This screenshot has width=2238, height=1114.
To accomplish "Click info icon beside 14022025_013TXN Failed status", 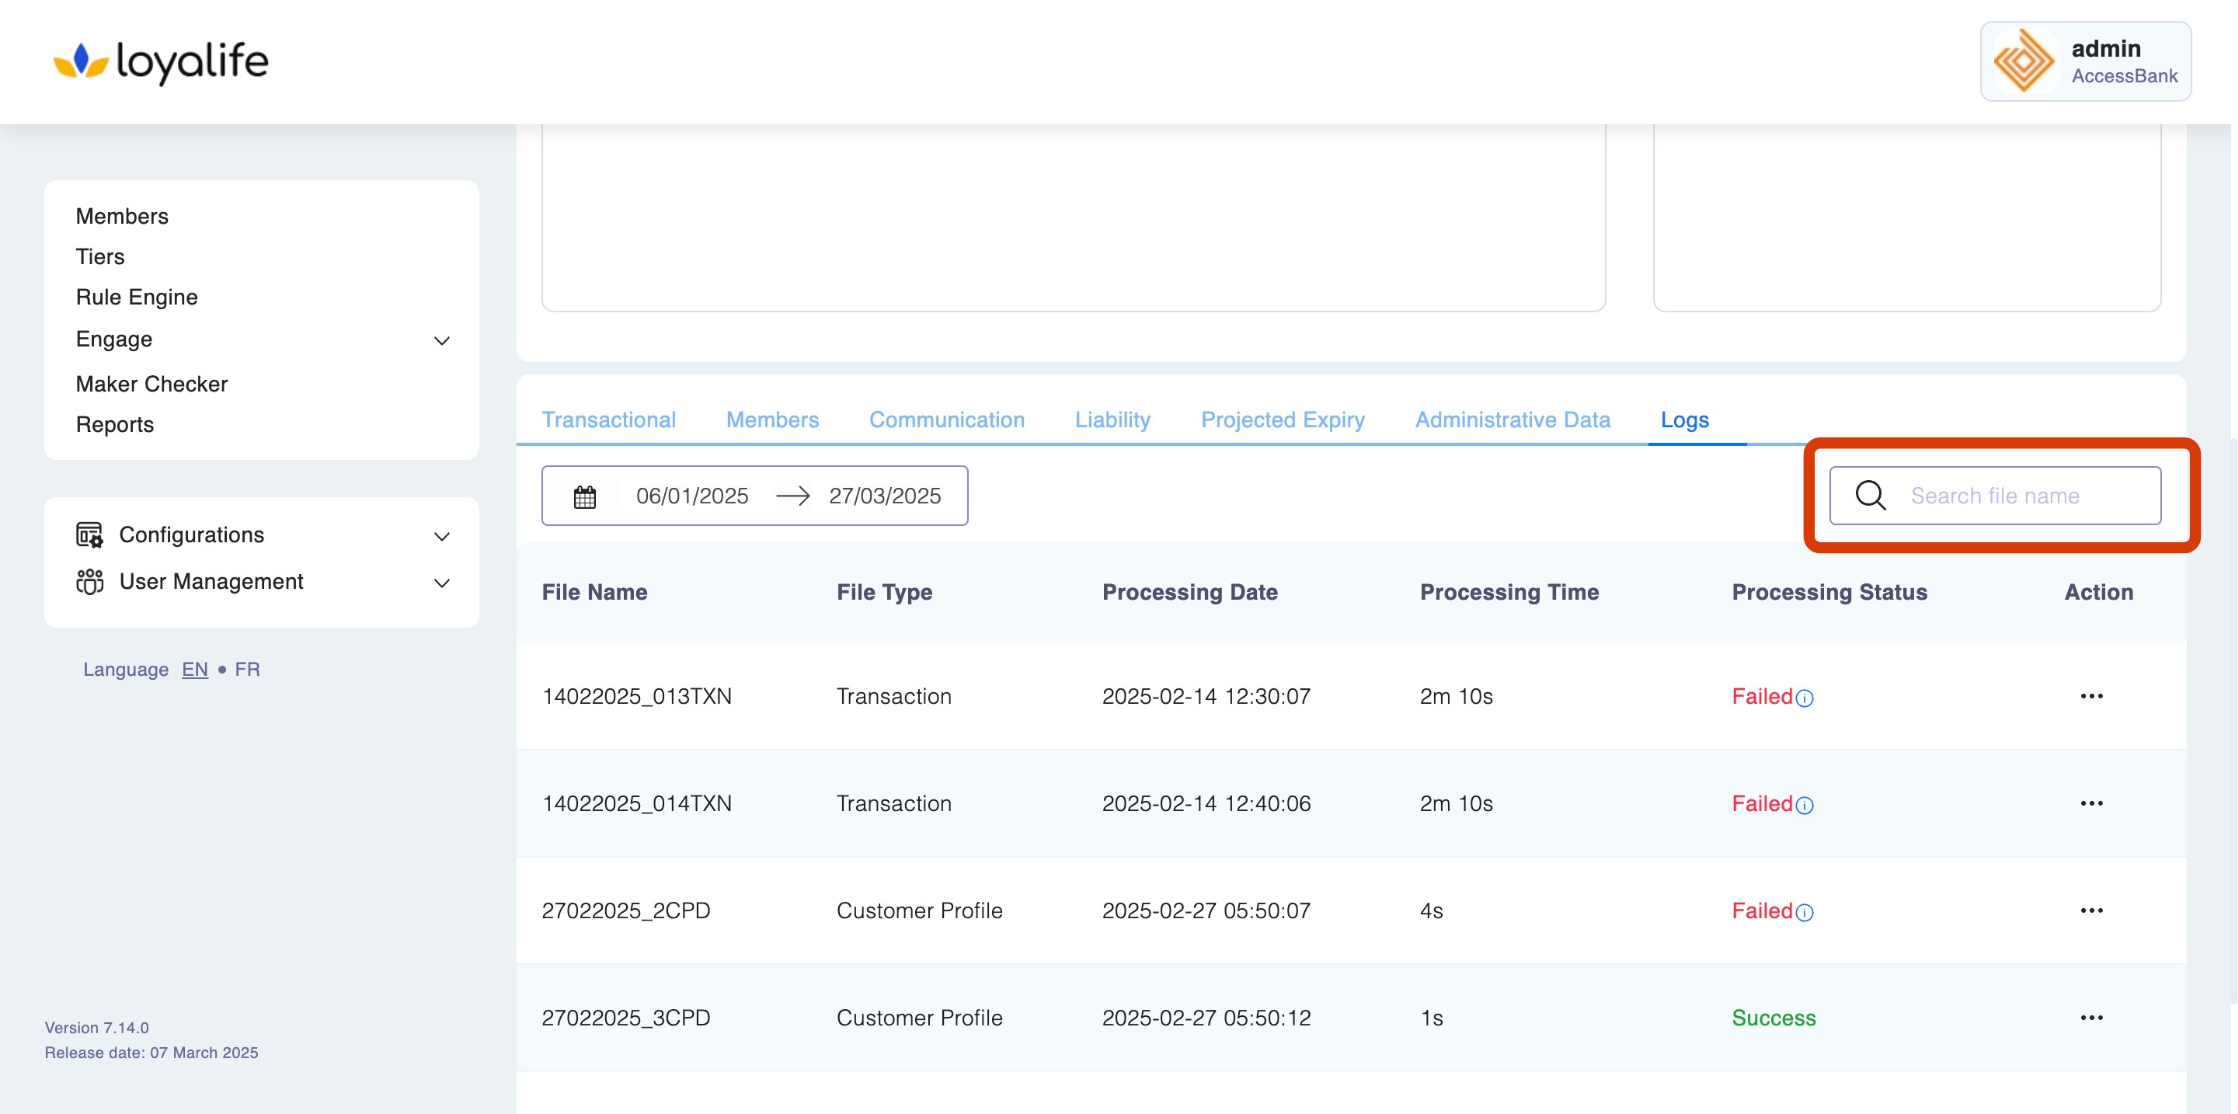I will pyautogui.click(x=1805, y=699).
